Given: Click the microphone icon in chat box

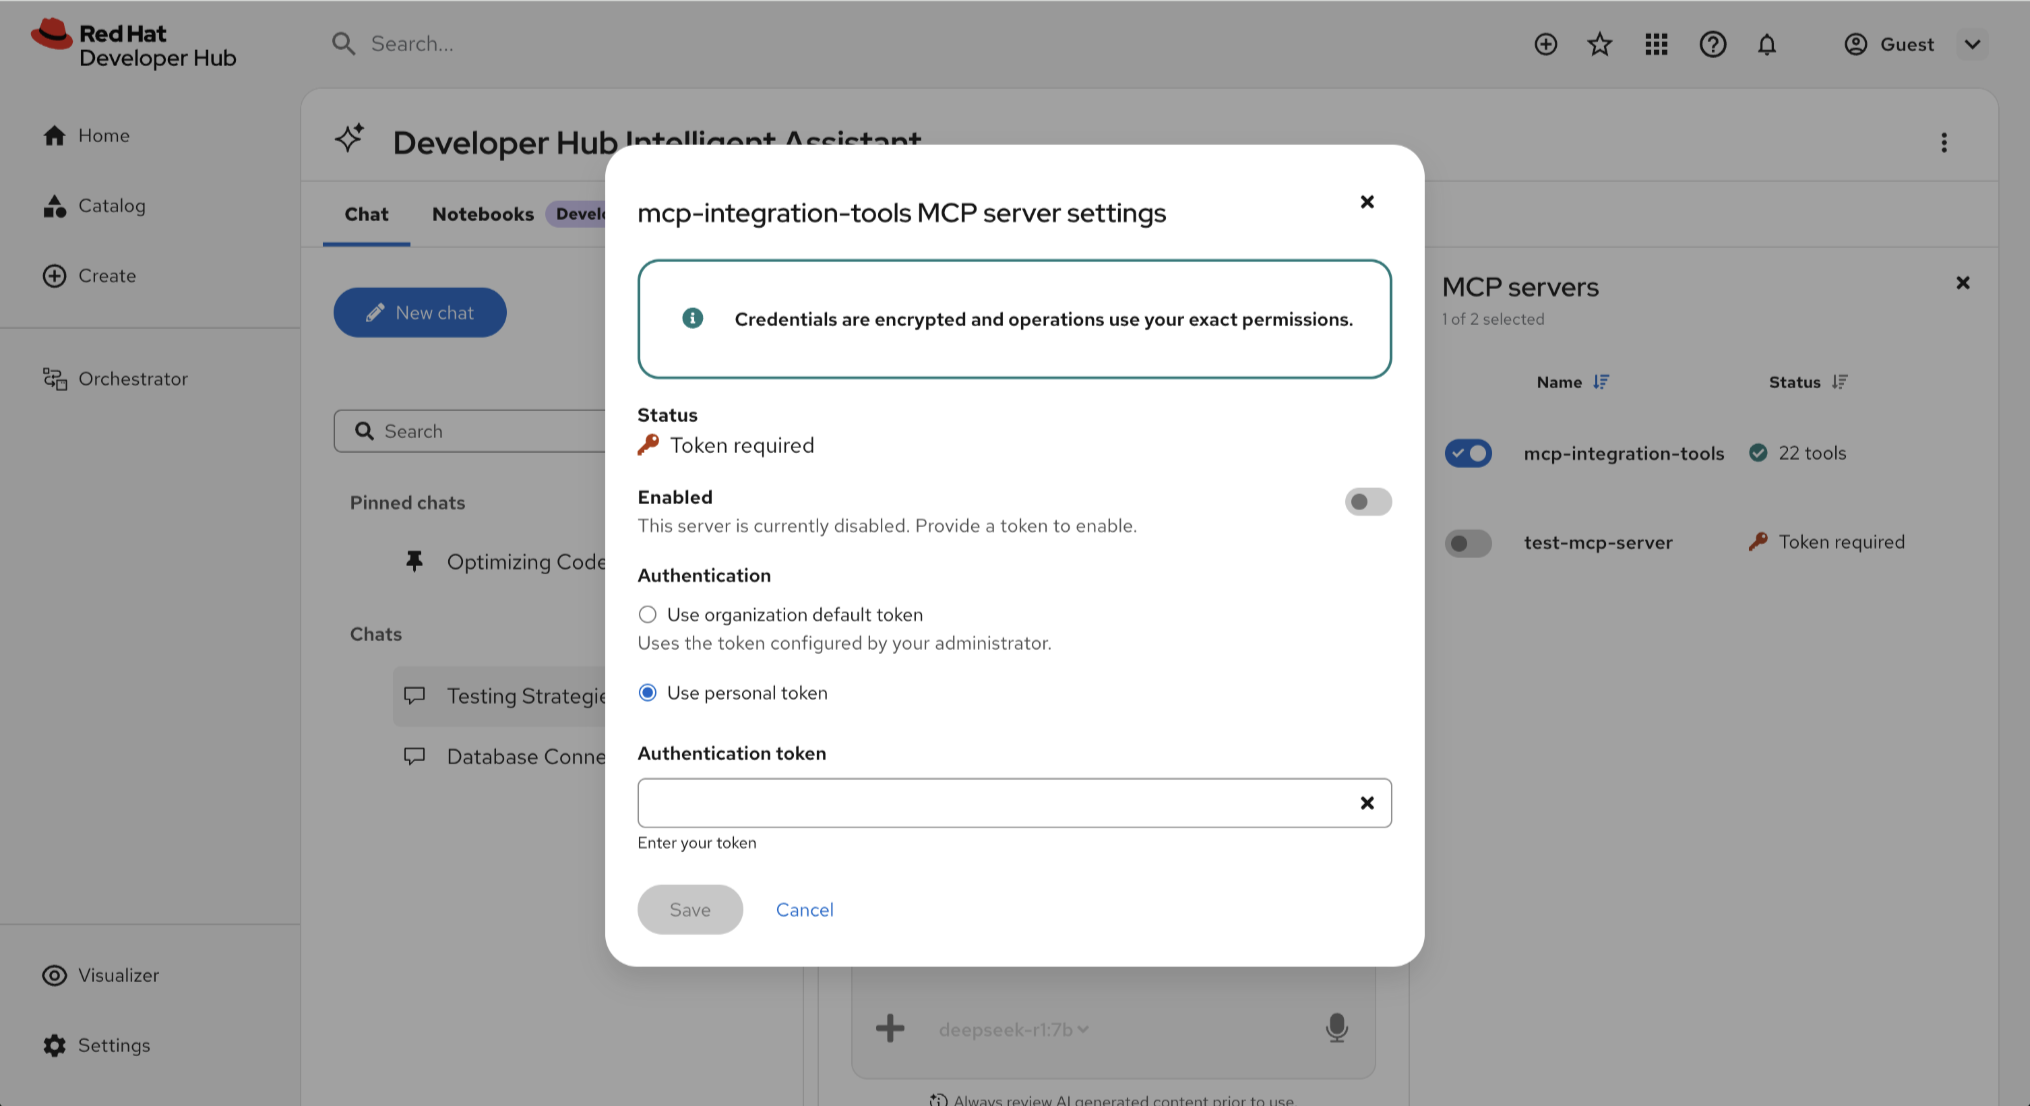Looking at the screenshot, I should point(1337,1028).
